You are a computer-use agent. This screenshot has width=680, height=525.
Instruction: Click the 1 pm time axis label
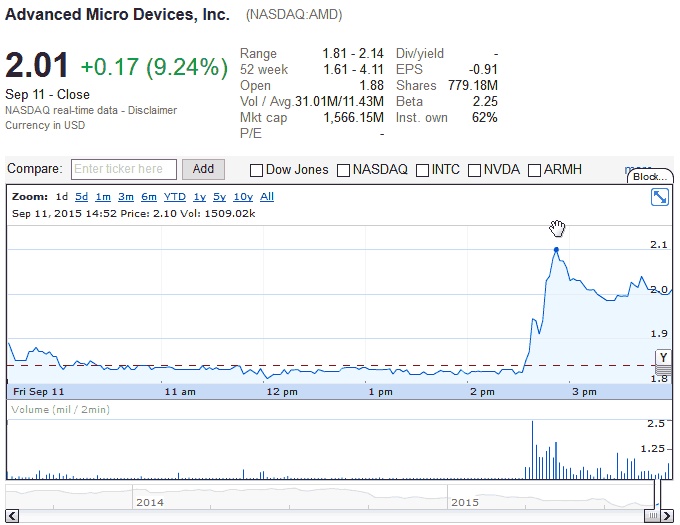click(380, 392)
